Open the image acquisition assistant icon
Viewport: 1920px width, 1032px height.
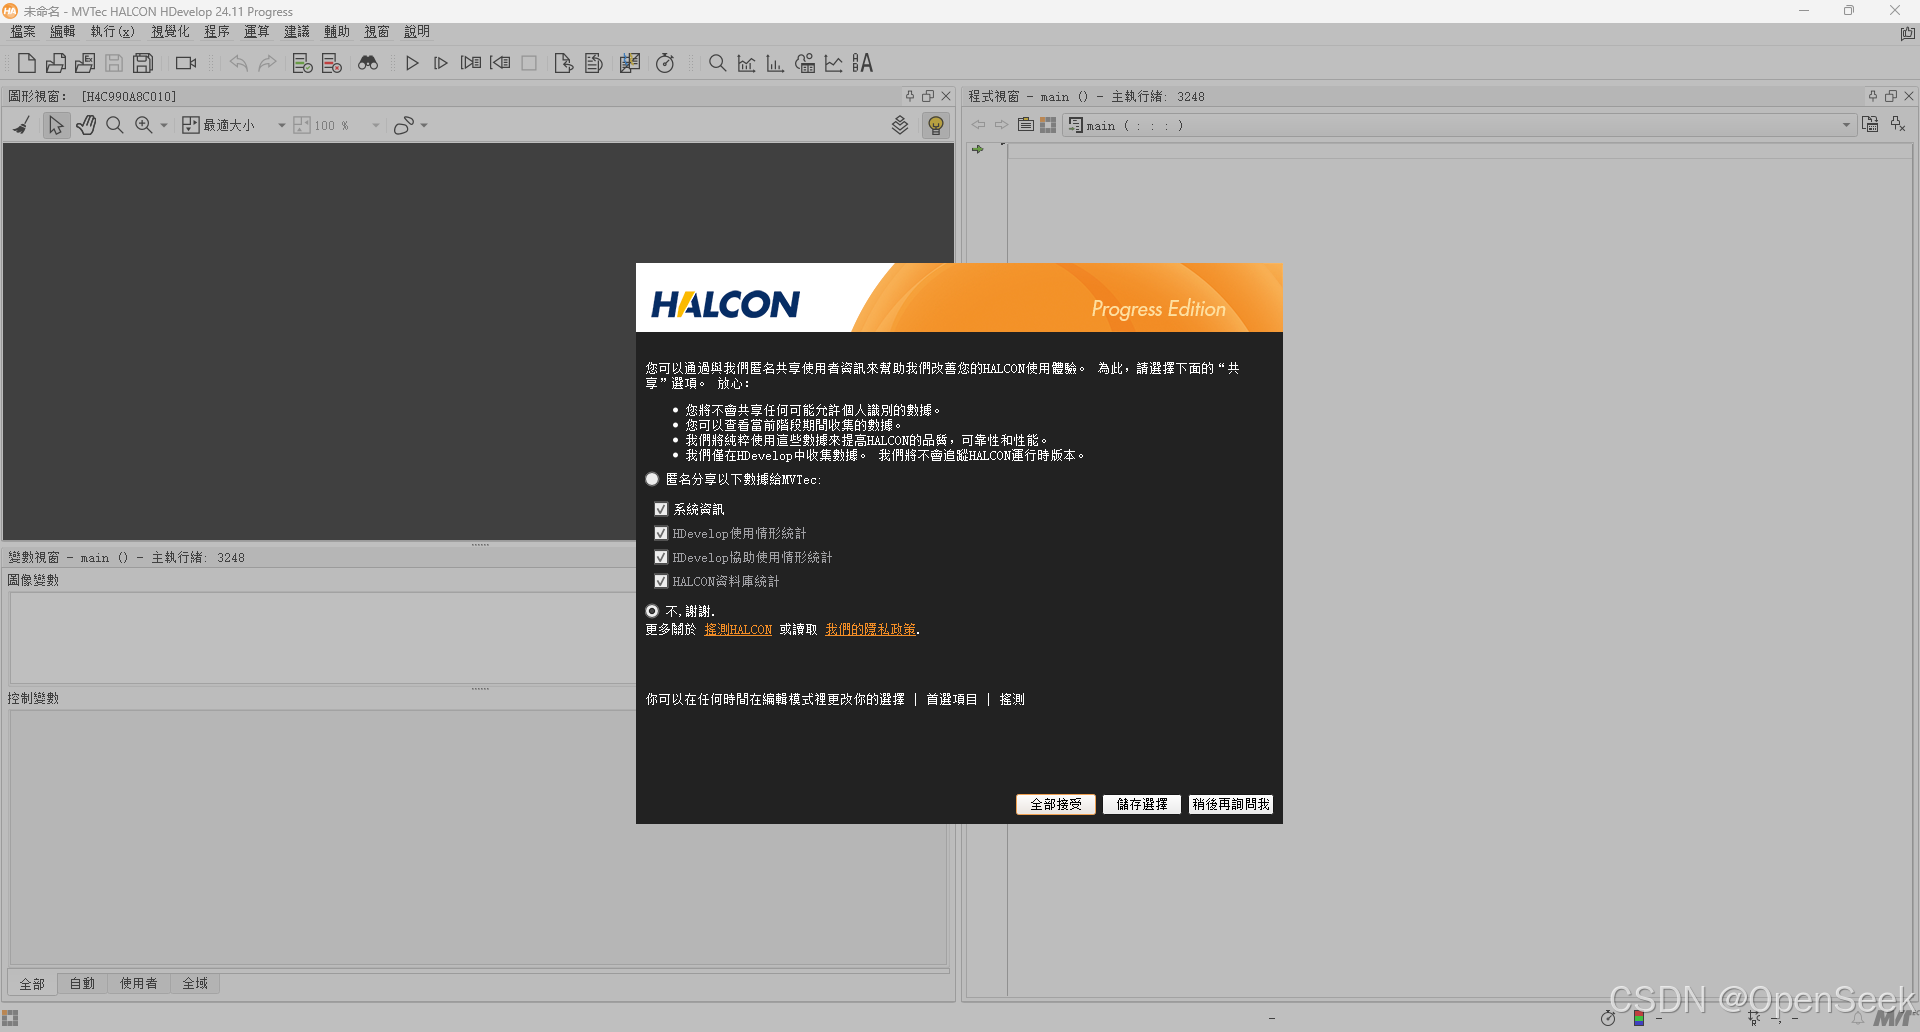pos(184,63)
